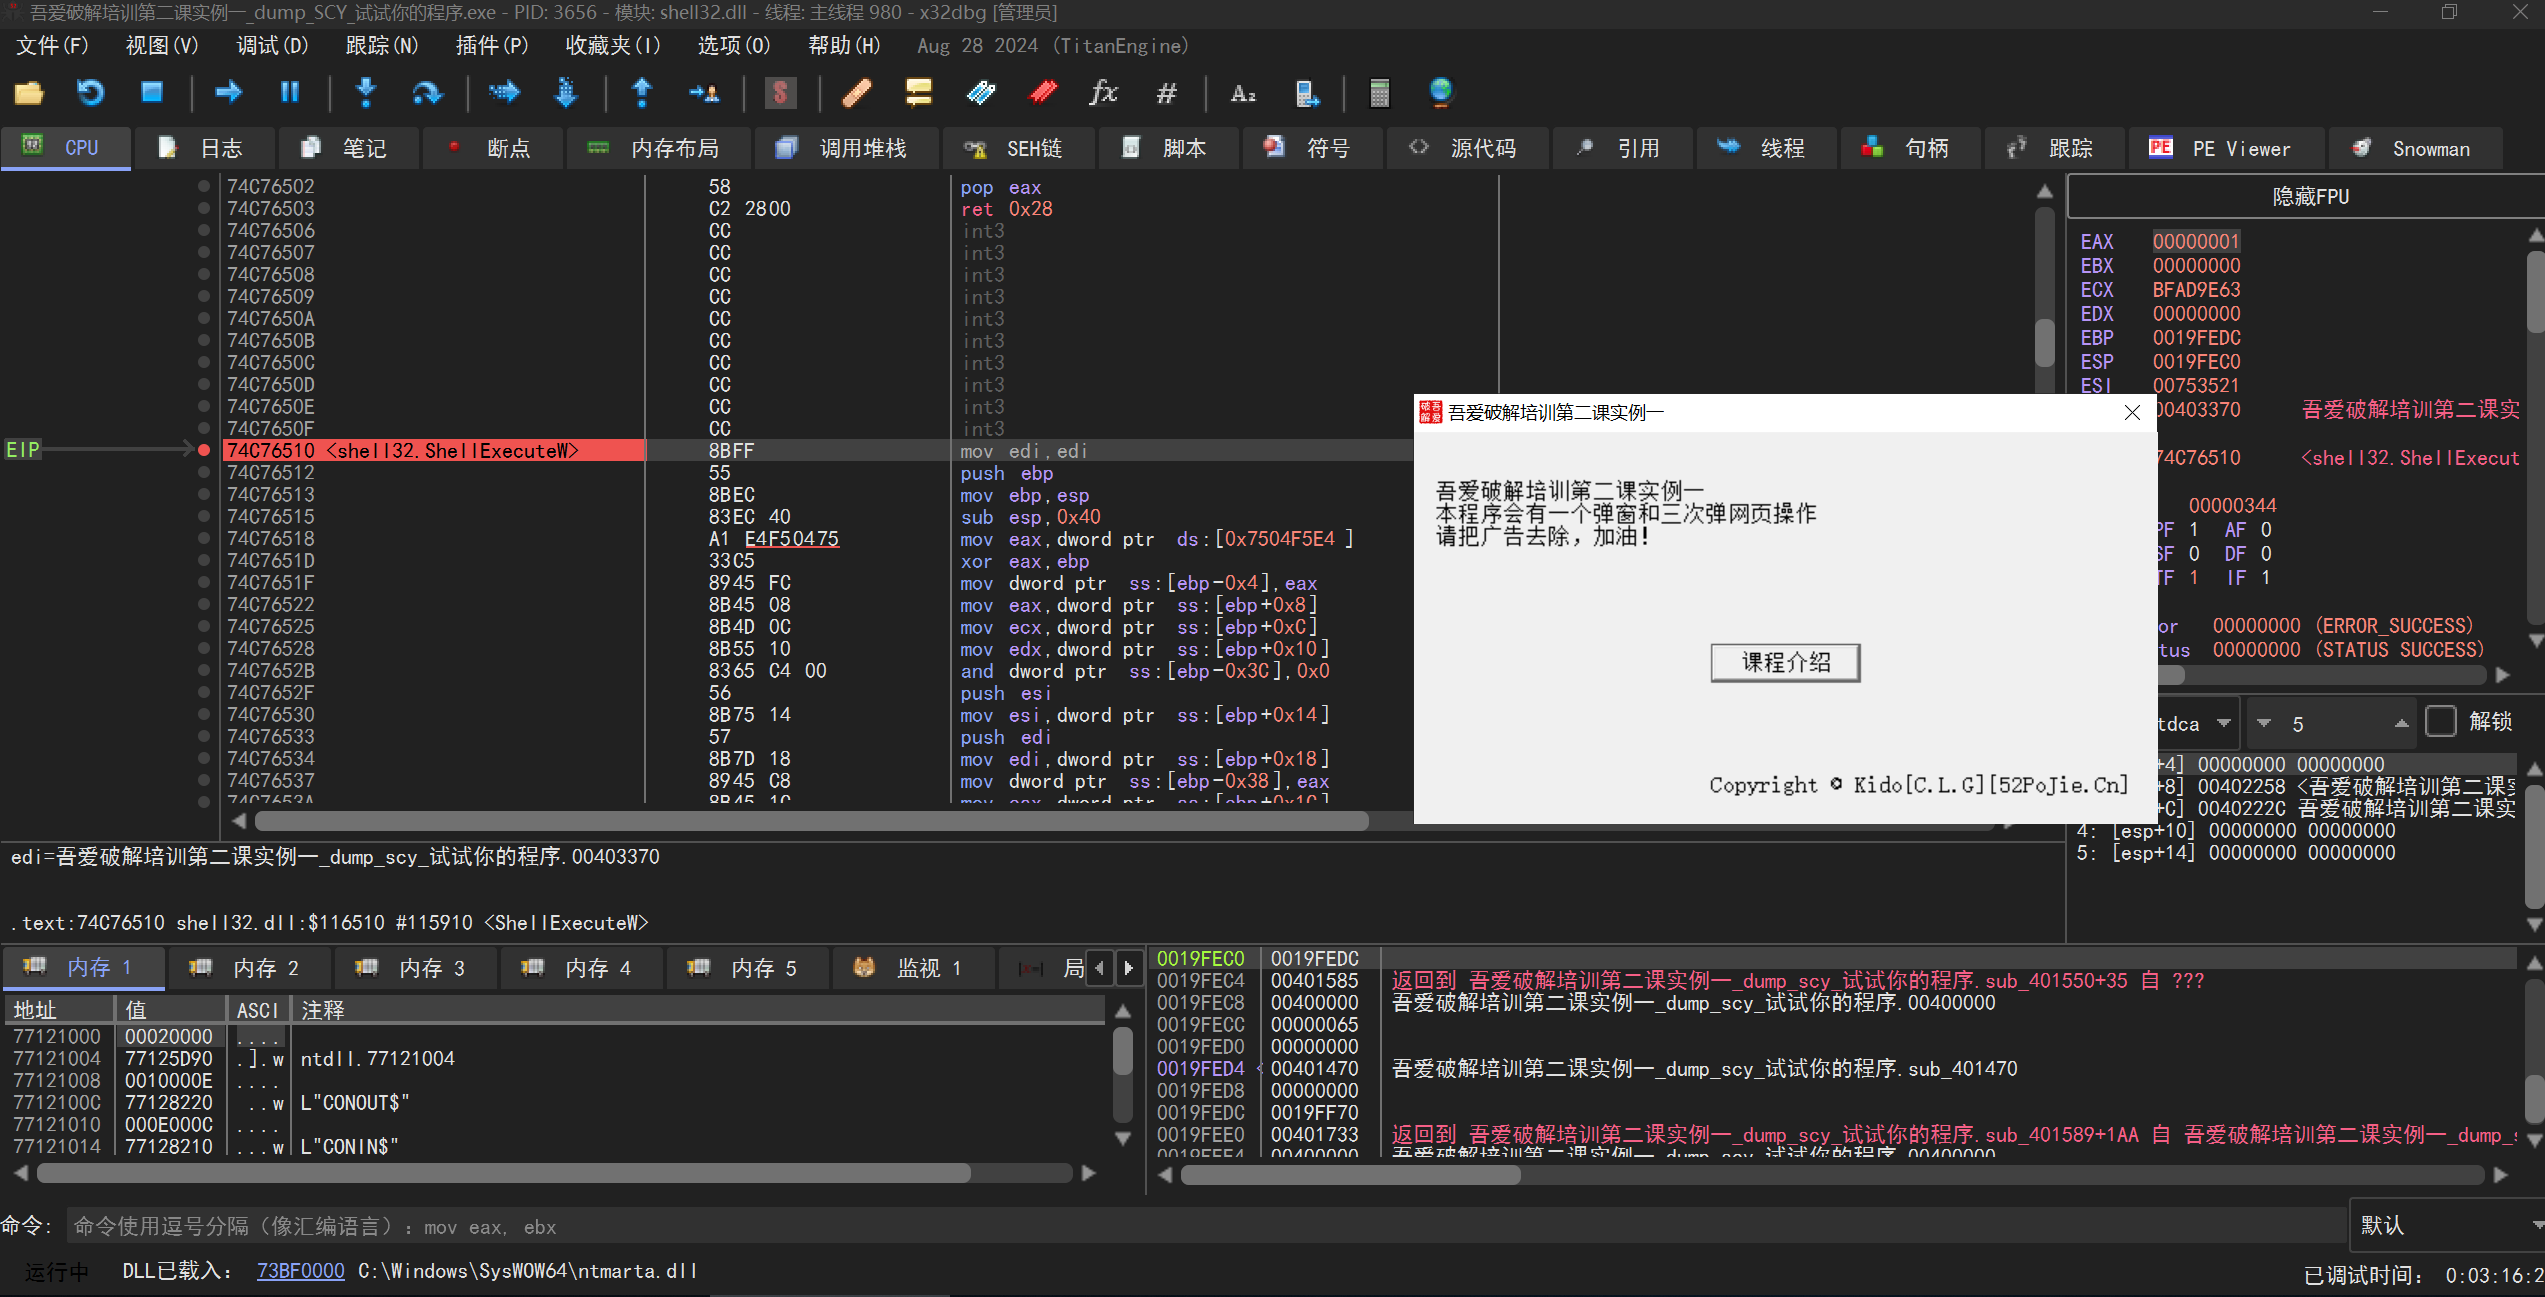Open a file with the folder icon
Viewport: 2545px width, 1297px height.
click(28, 93)
